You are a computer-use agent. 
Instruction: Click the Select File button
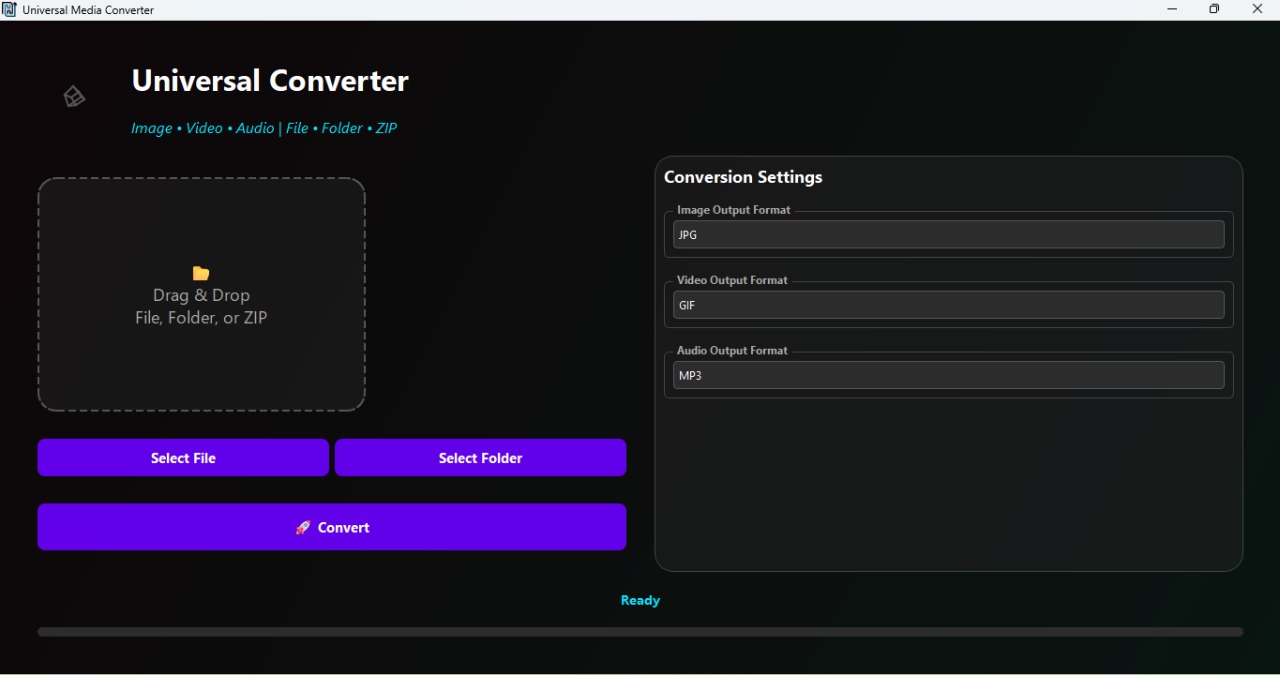(x=183, y=457)
